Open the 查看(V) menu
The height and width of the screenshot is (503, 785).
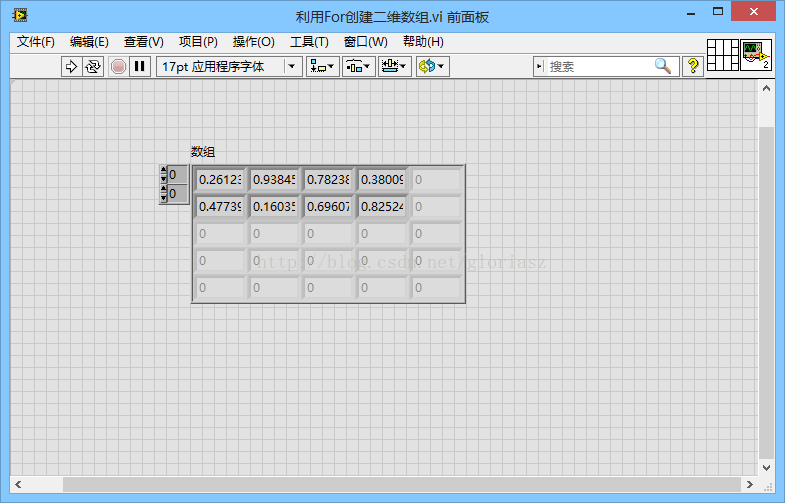[144, 42]
